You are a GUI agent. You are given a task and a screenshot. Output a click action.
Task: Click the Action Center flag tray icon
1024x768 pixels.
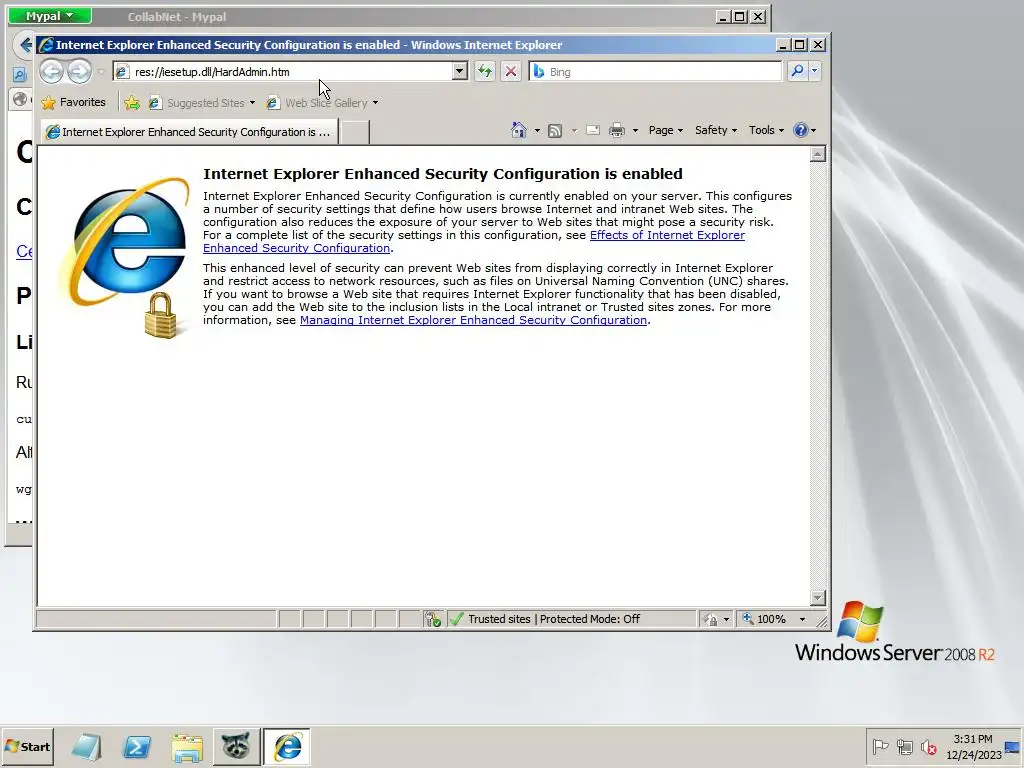click(880, 746)
